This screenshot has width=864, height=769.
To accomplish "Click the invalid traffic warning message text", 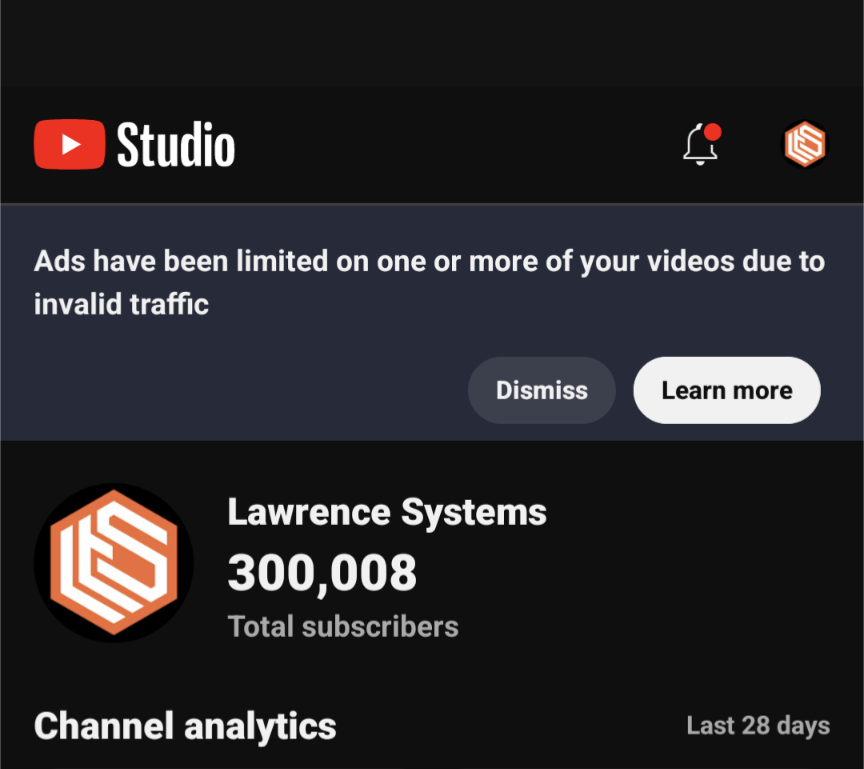I will pyautogui.click(x=429, y=282).
